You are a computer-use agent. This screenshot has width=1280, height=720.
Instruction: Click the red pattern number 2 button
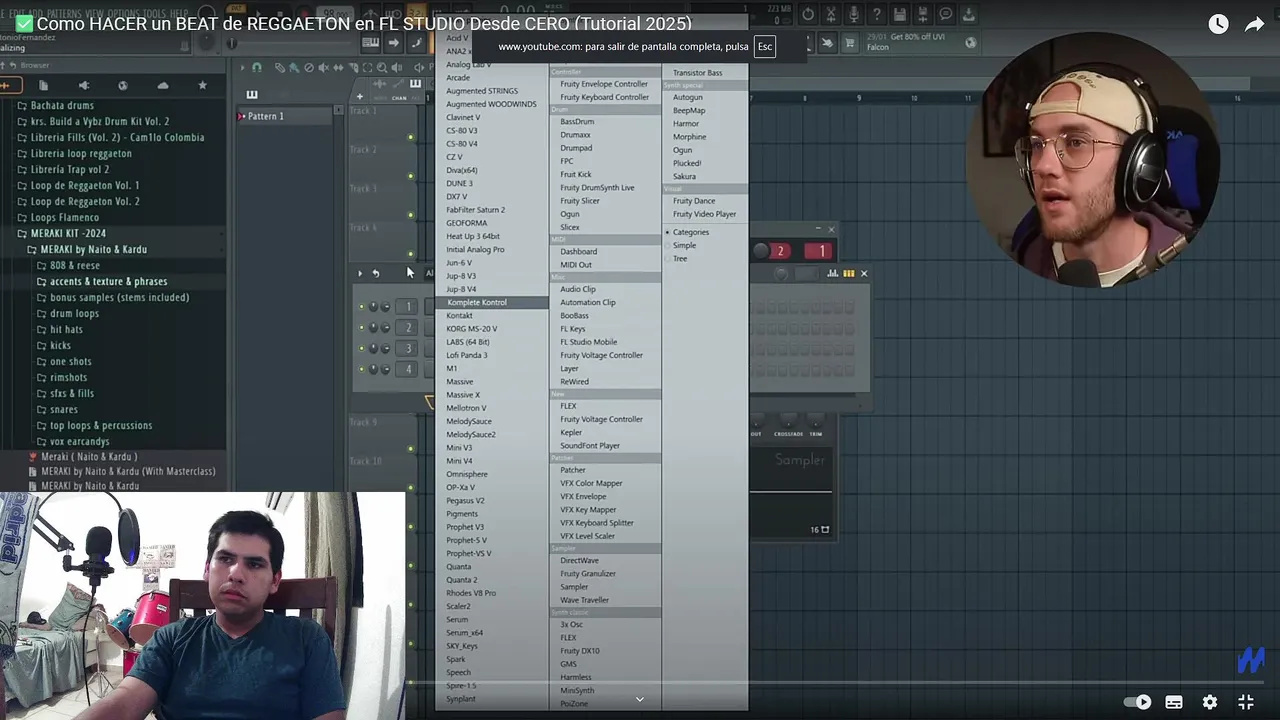(781, 251)
